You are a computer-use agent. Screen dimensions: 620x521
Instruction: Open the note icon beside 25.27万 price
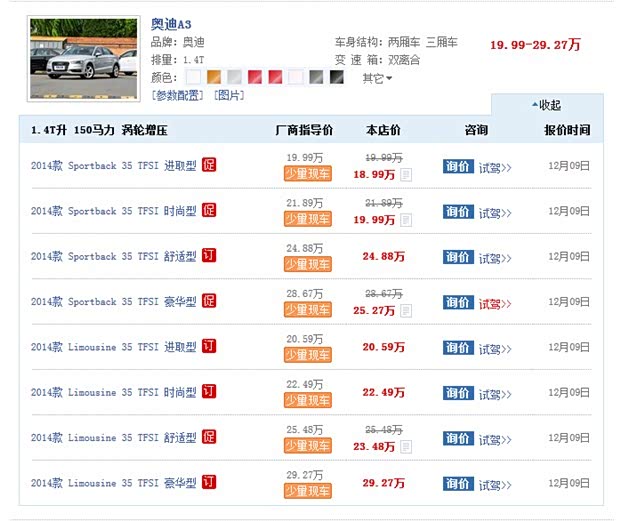406,311
